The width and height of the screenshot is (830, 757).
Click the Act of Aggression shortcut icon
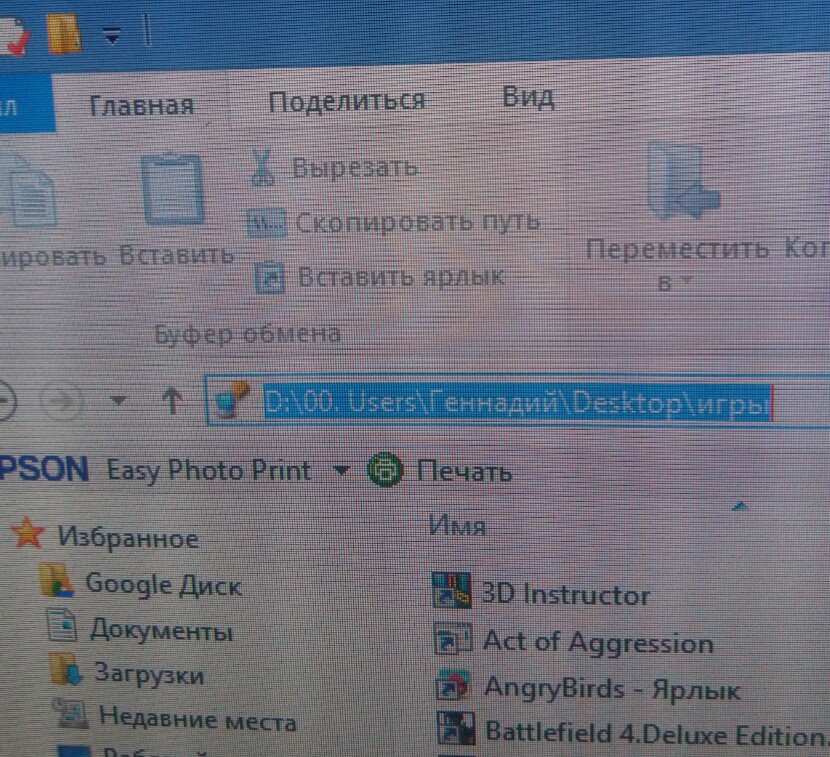(x=453, y=638)
